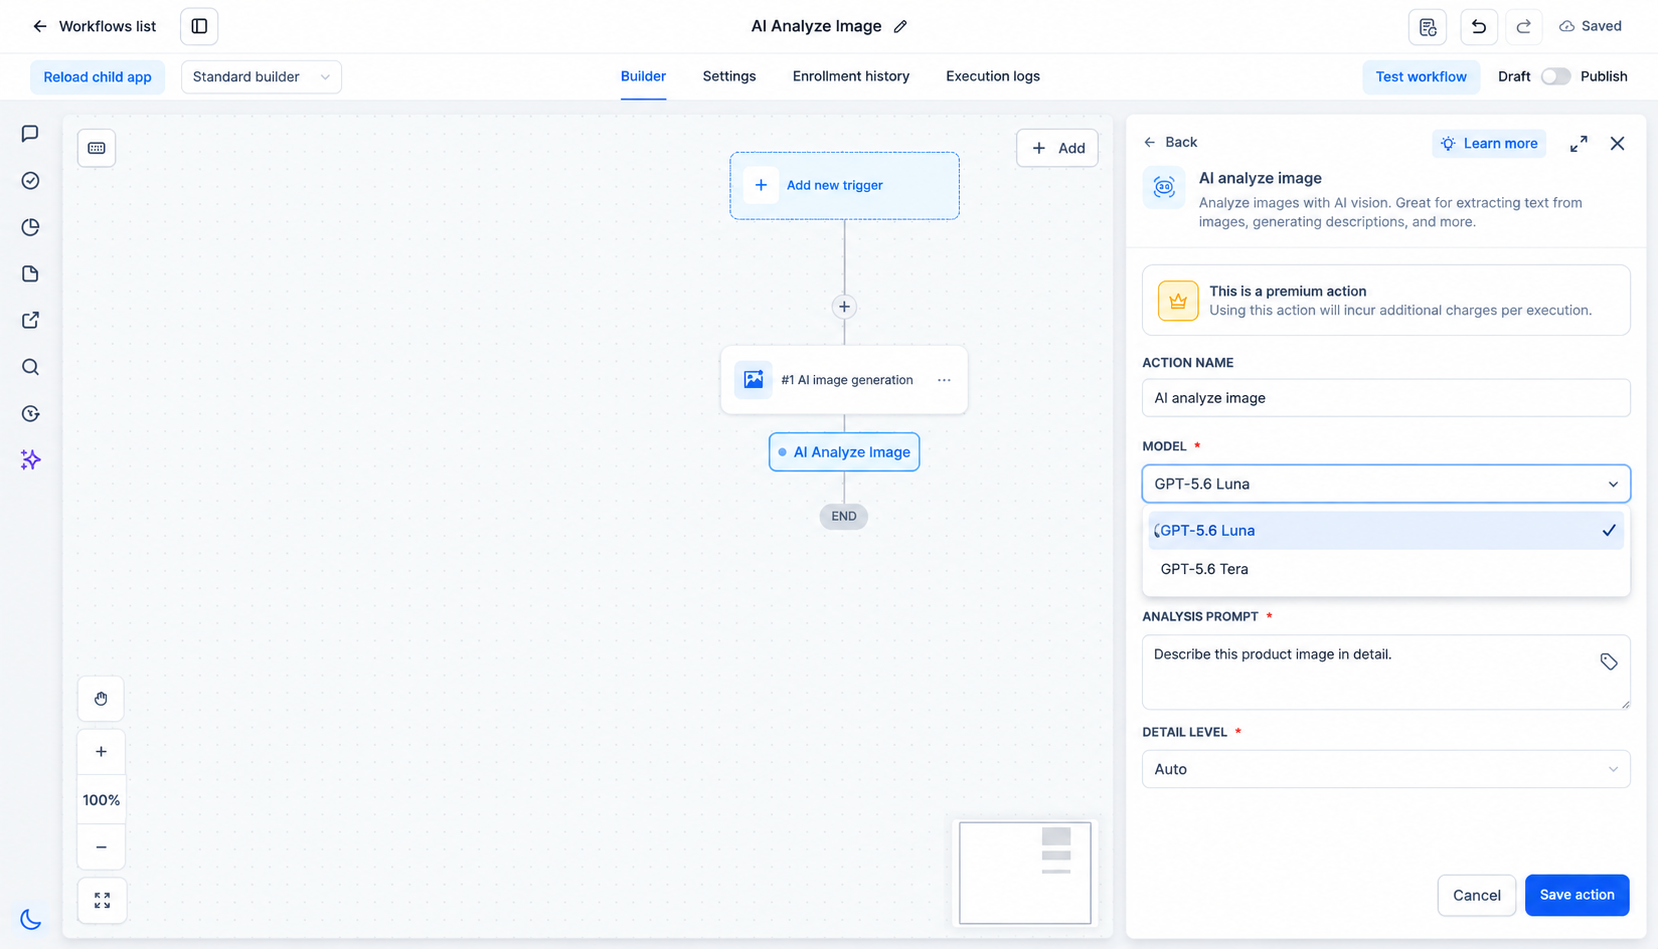Open Learn more link

pos(1489,143)
